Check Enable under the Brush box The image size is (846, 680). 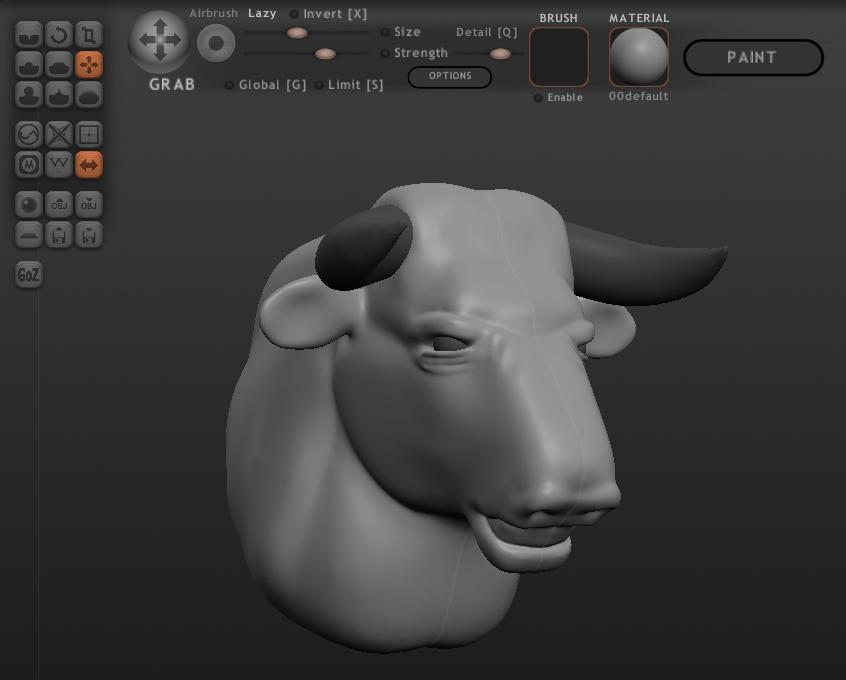click(538, 97)
